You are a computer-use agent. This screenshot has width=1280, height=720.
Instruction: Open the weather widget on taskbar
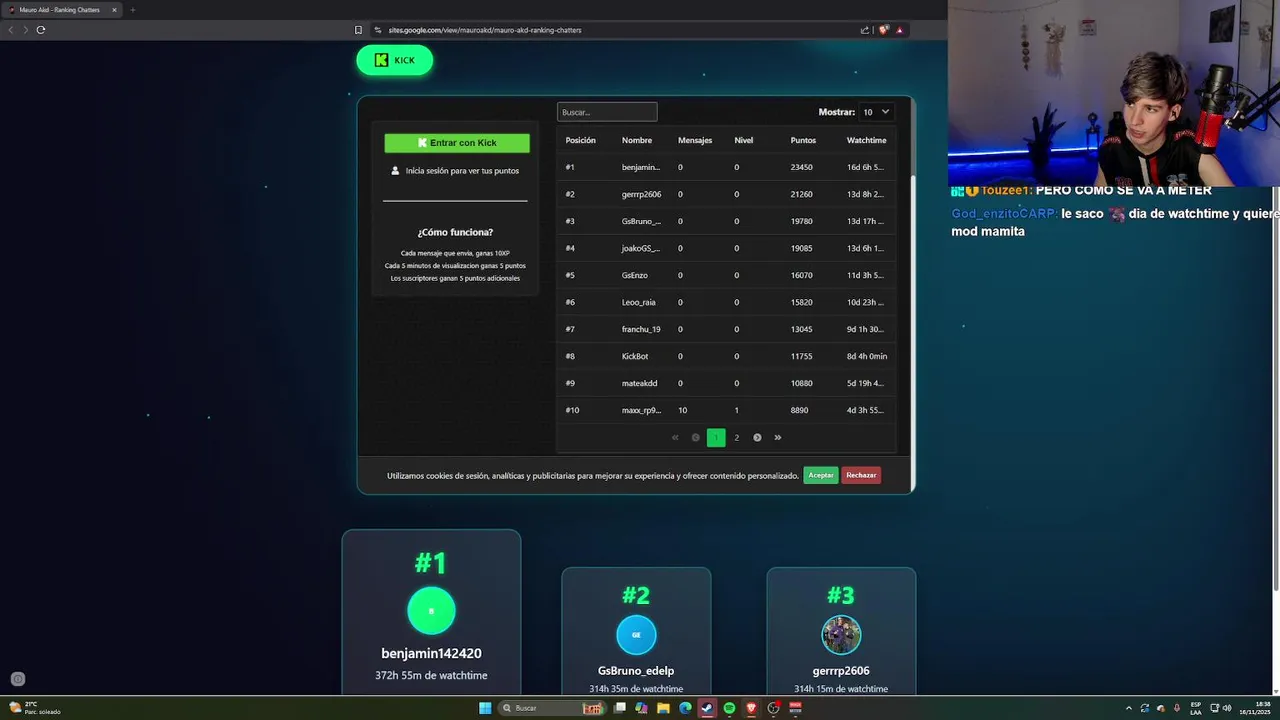tap(35, 708)
